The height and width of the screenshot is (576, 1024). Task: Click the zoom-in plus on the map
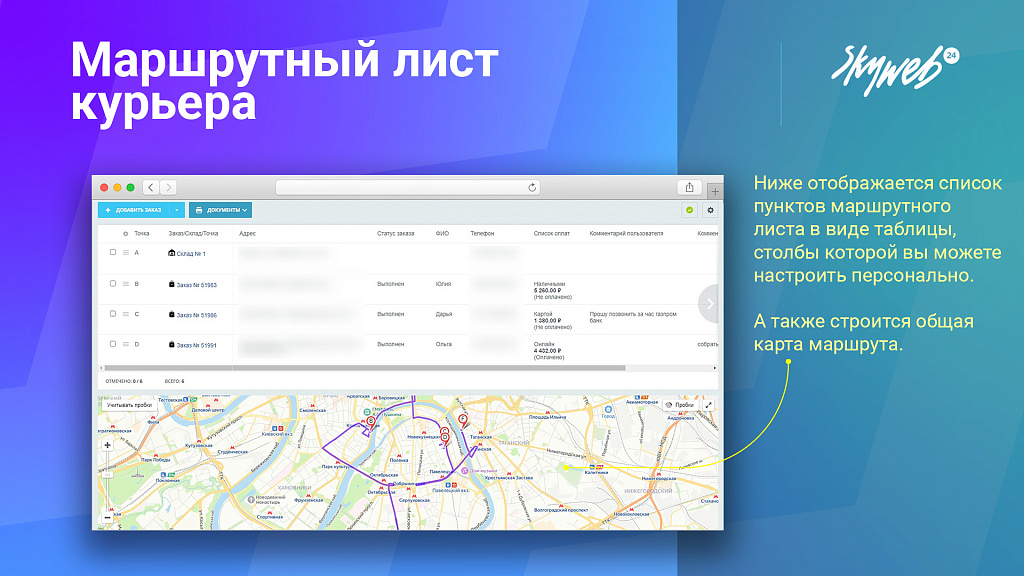pyautogui.click(x=107, y=445)
